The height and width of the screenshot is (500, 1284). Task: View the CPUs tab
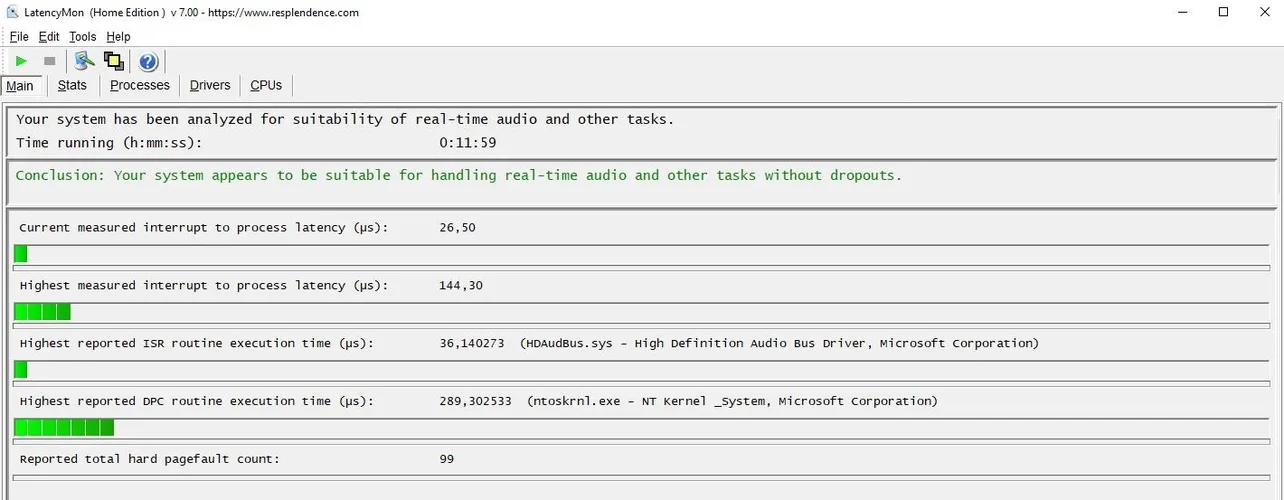click(x=266, y=86)
